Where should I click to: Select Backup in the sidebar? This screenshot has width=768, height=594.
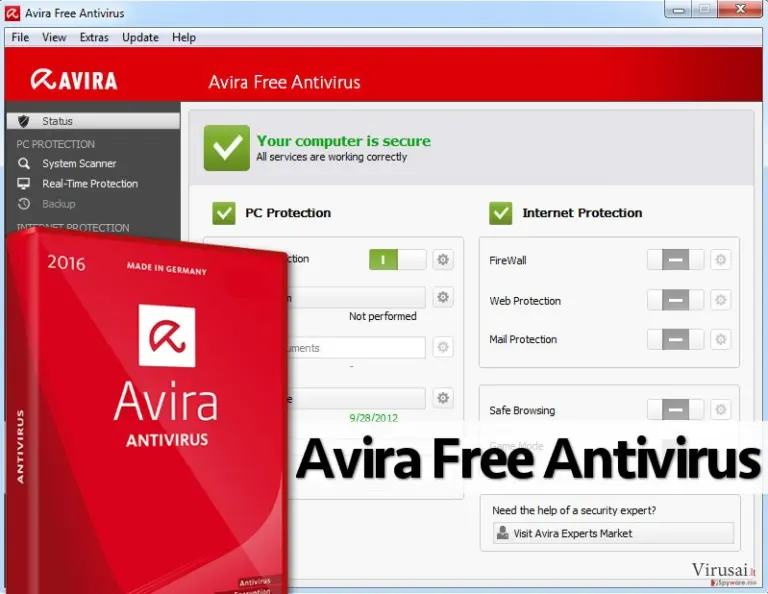[59, 204]
